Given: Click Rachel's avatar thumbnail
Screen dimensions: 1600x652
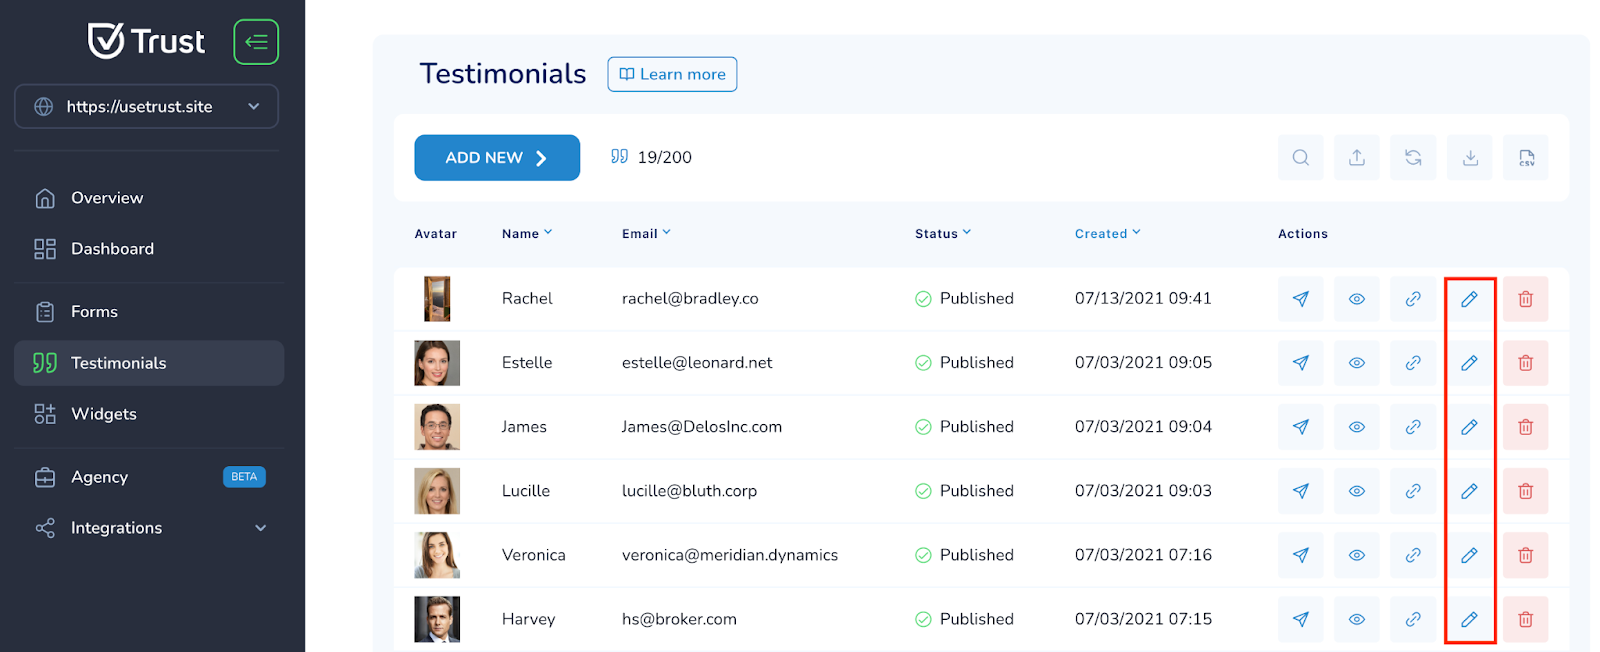Looking at the screenshot, I should point(437,299).
